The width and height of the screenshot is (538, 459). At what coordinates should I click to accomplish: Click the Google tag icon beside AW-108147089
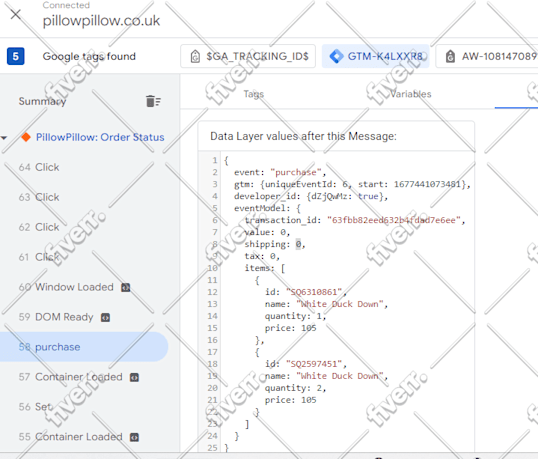450,56
